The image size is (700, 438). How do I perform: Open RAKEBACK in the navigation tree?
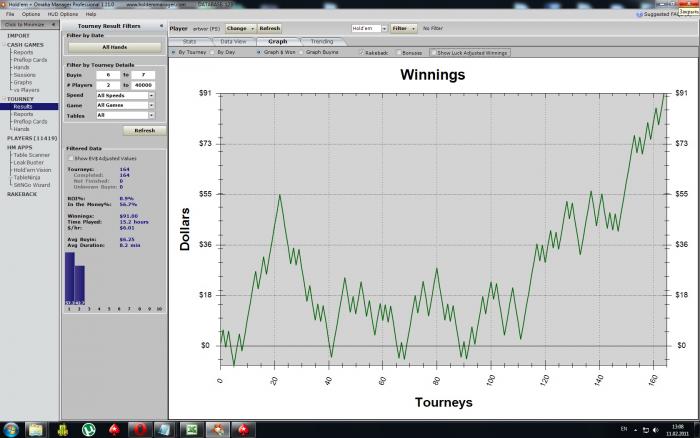tap(22, 194)
